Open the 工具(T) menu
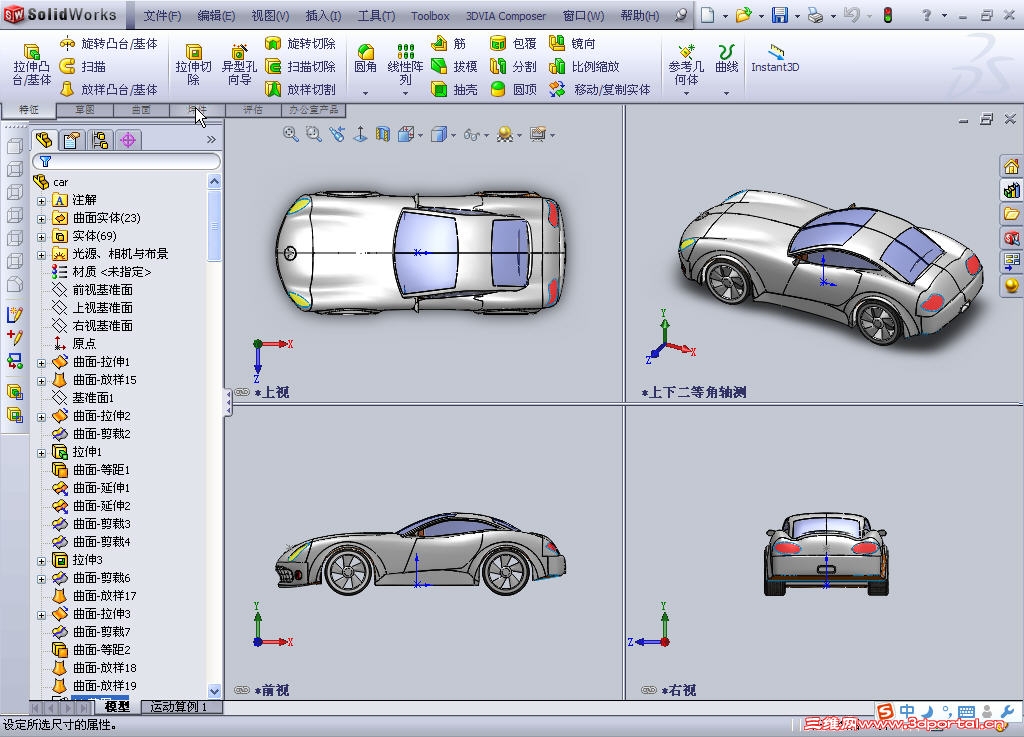Viewport: 1024px width, 737px height. (x=376, y=16)
